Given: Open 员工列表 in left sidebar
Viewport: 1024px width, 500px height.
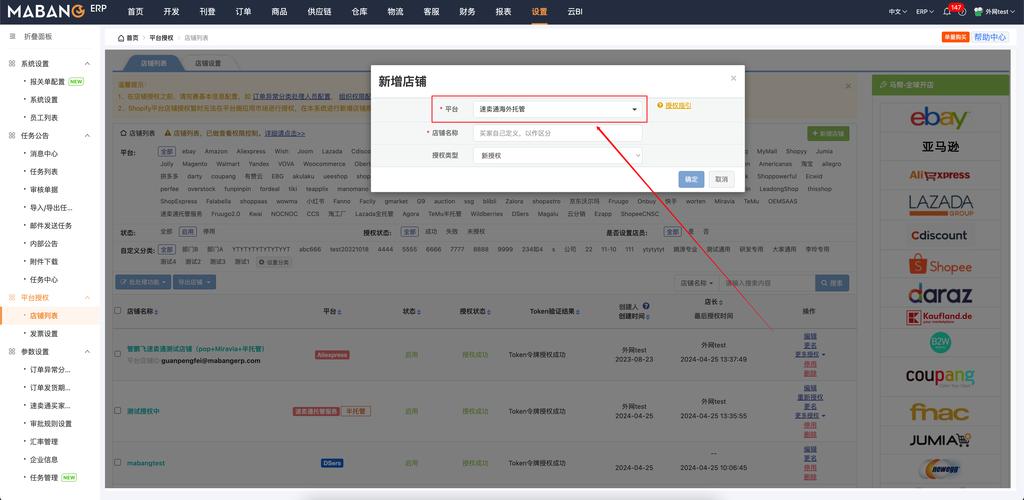Looking at the screenshot, I should pyautogui.click(x=44, y=117).
